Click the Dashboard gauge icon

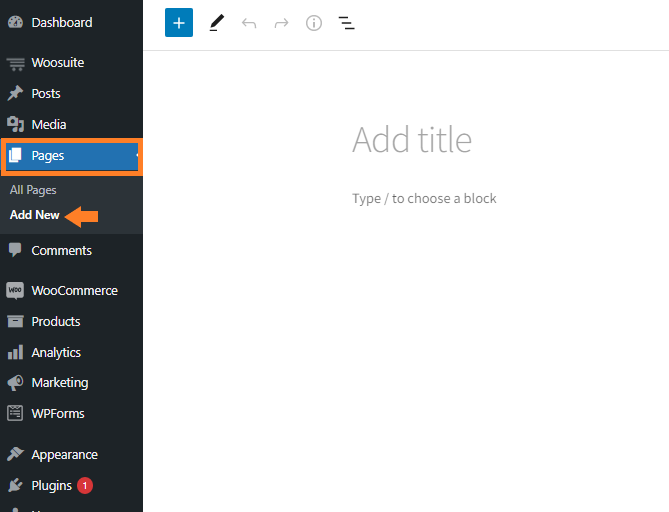15,22
